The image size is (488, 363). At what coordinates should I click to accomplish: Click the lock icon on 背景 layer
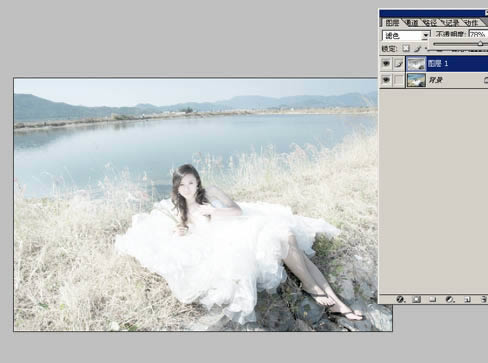point(486,80)
